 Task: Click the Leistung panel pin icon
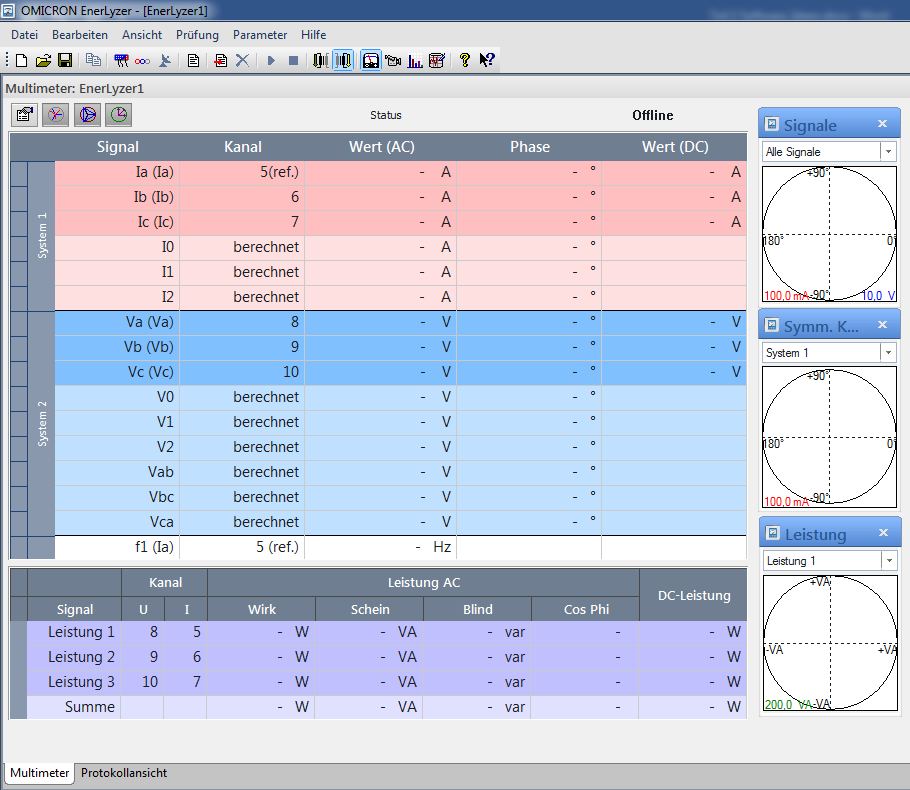pyautogui.click(x=772, y=532)
